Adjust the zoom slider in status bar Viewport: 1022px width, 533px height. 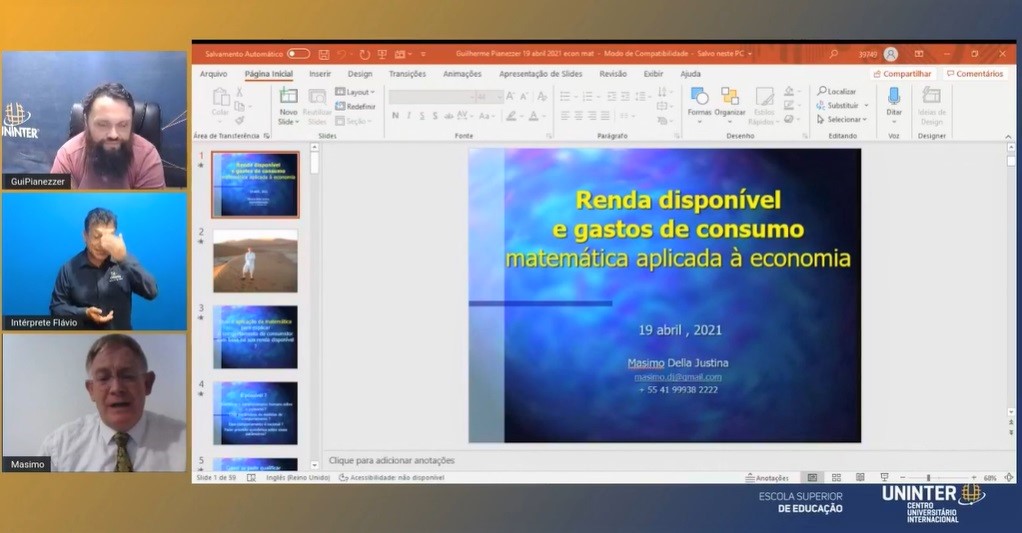929,478
